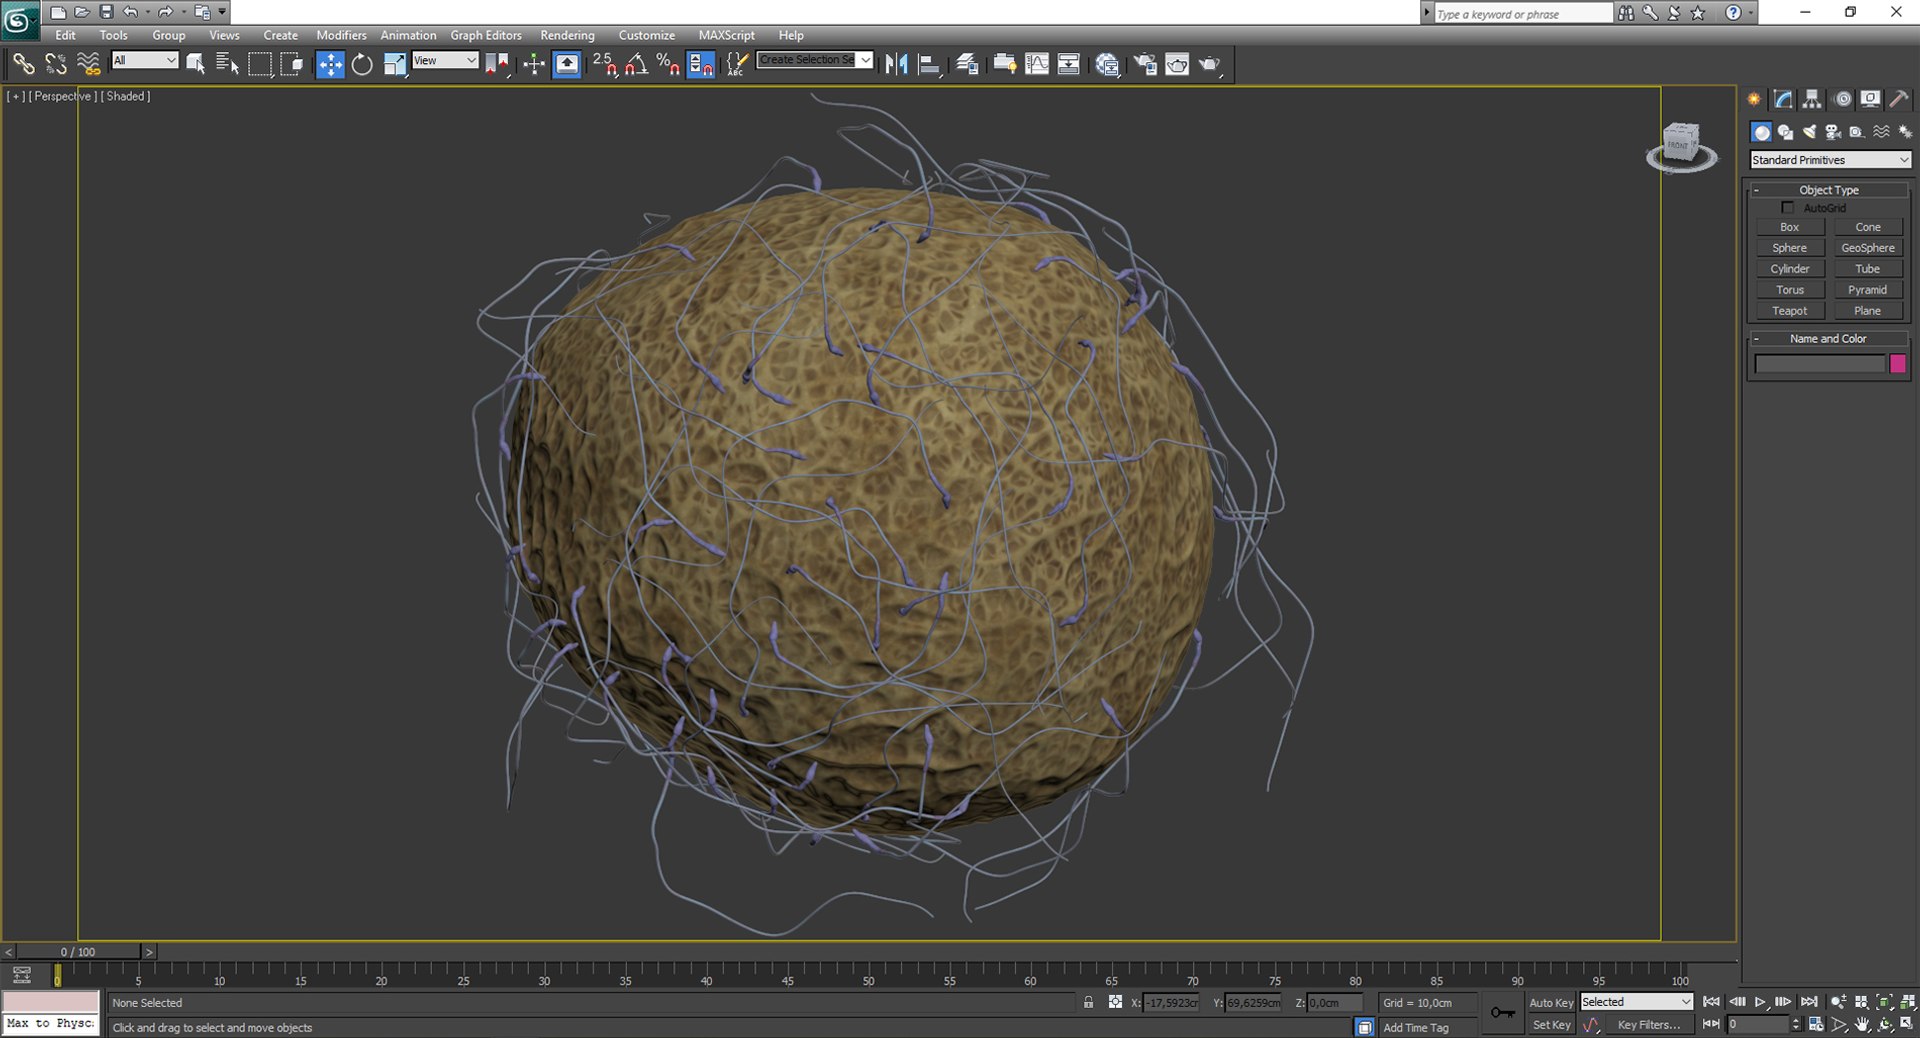Open the Selected key filter dropdown
This screenshot has width=1920, height=1038.
coord(1636,1002)
